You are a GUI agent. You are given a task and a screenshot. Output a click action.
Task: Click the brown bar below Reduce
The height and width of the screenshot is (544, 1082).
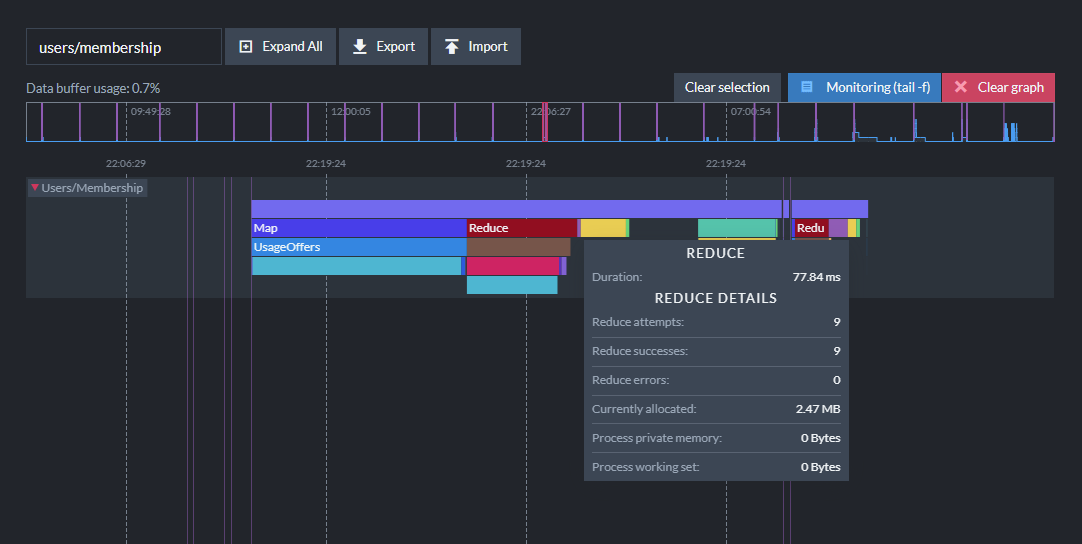point(518,247)
